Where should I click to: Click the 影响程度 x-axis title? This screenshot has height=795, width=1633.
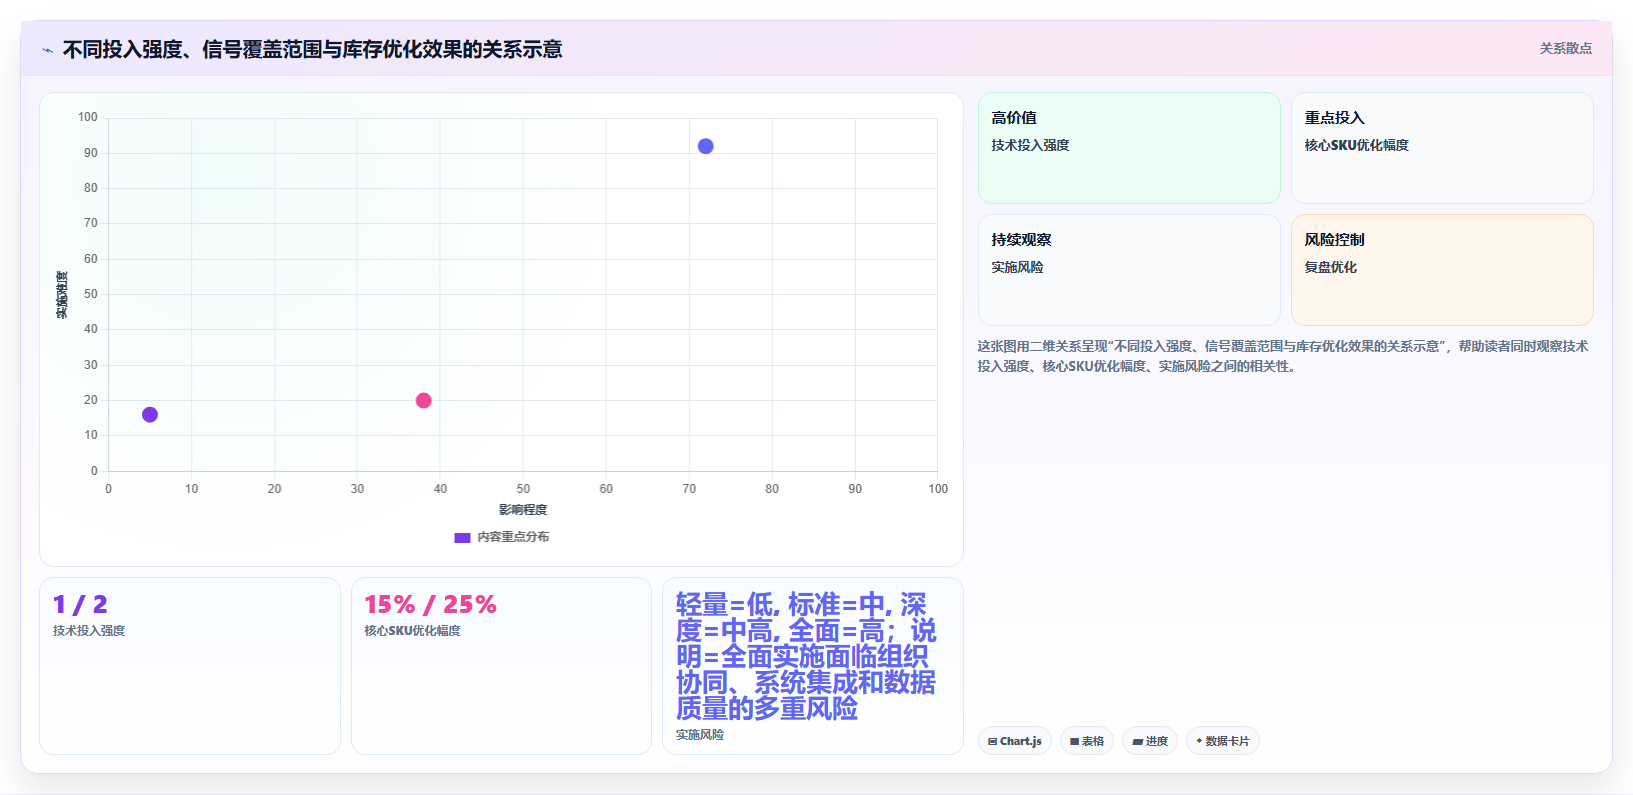(x=523, y=510)
